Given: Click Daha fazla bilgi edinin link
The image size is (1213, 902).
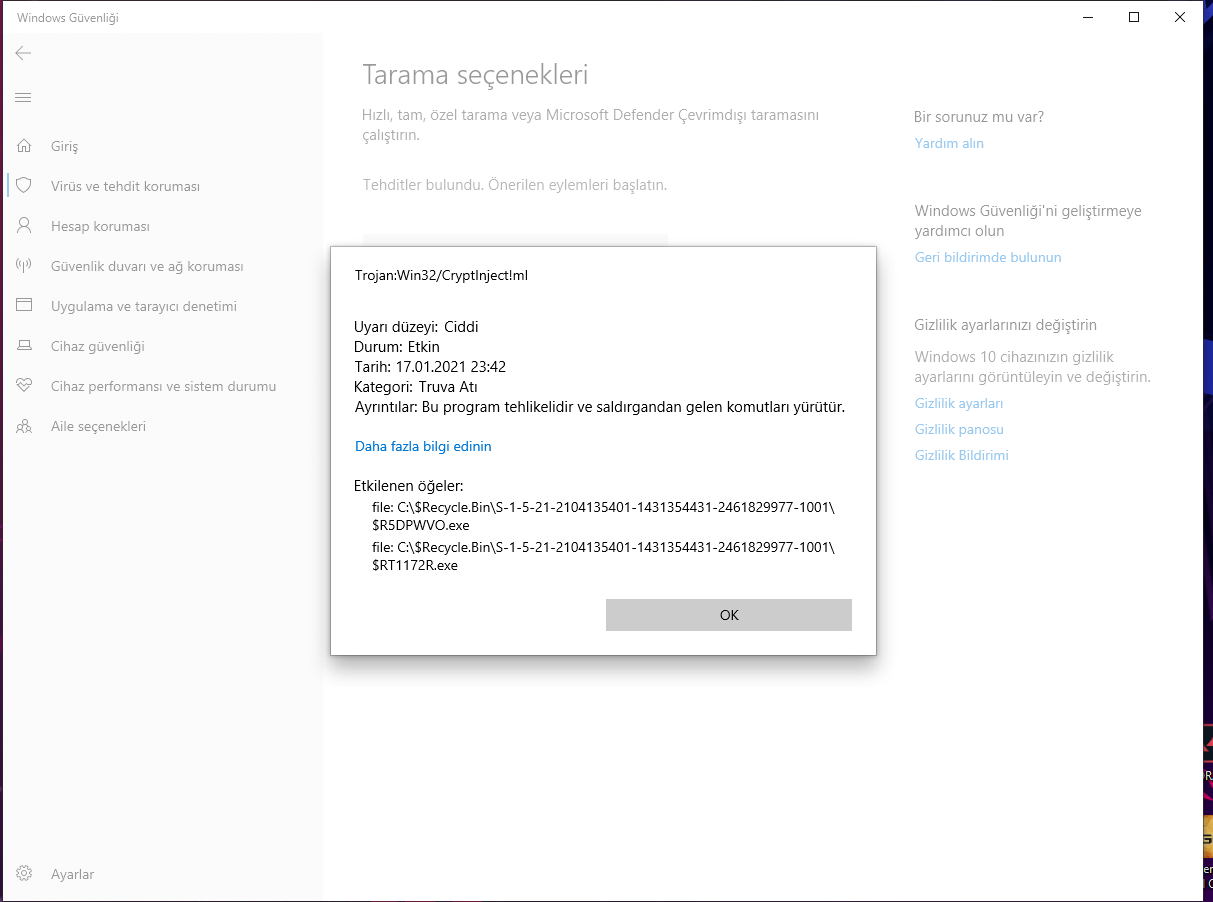Looking at the screenshot, I should tap(423, 447).
